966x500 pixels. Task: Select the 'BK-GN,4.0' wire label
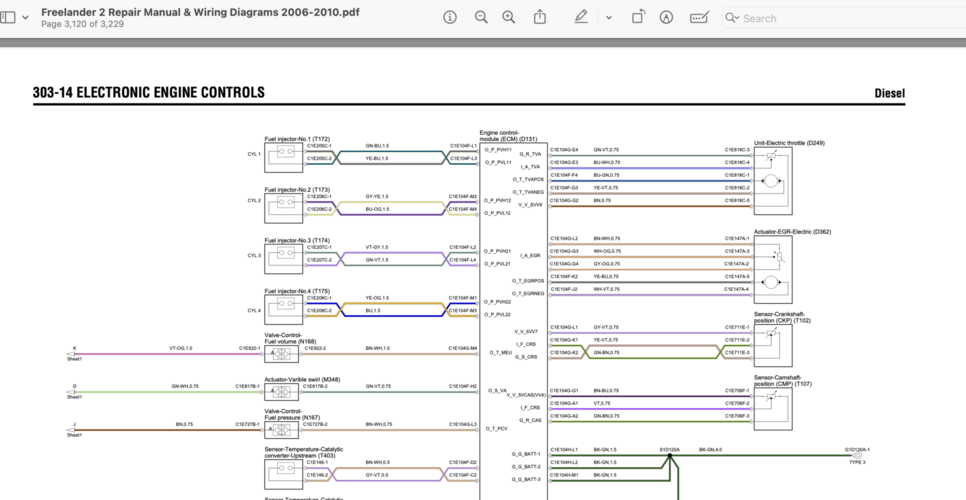[710, 450]
